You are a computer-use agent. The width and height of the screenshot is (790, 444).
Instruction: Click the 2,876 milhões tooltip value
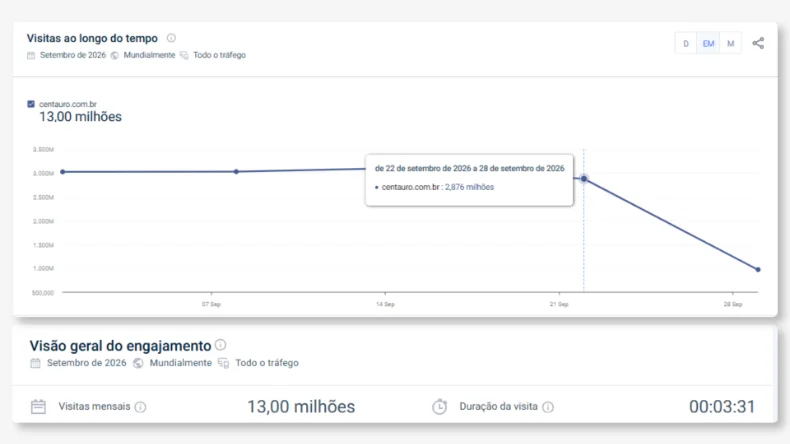pyautogui.click(x=469, y=187)
